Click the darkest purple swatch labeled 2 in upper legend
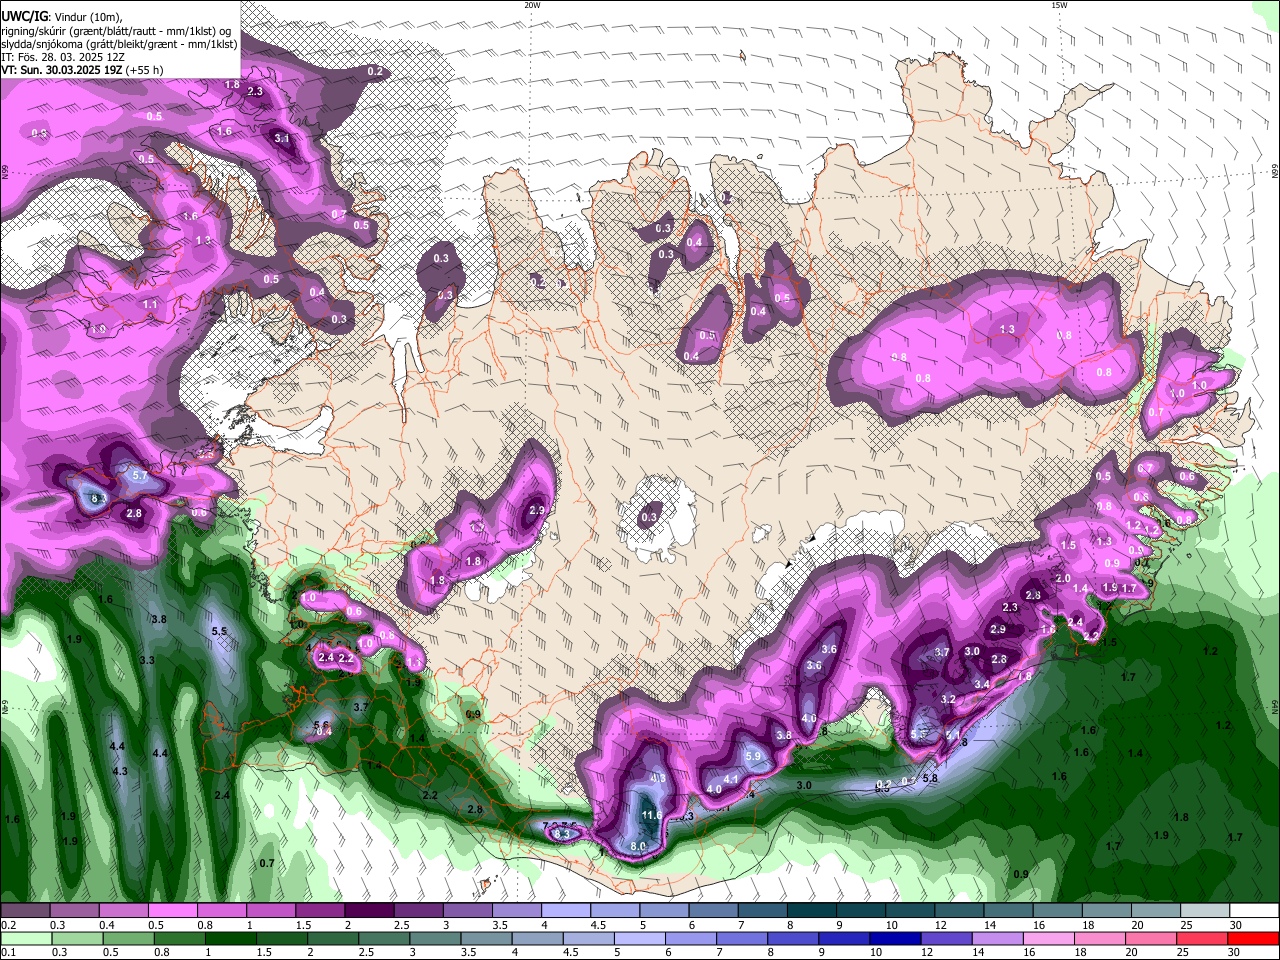 click(x=369, y=911)
